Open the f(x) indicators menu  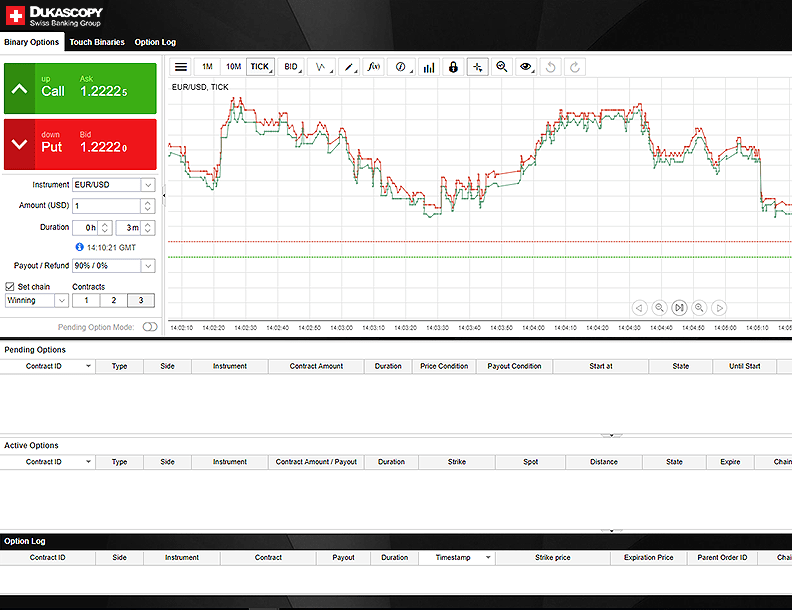tap(374, 67)
